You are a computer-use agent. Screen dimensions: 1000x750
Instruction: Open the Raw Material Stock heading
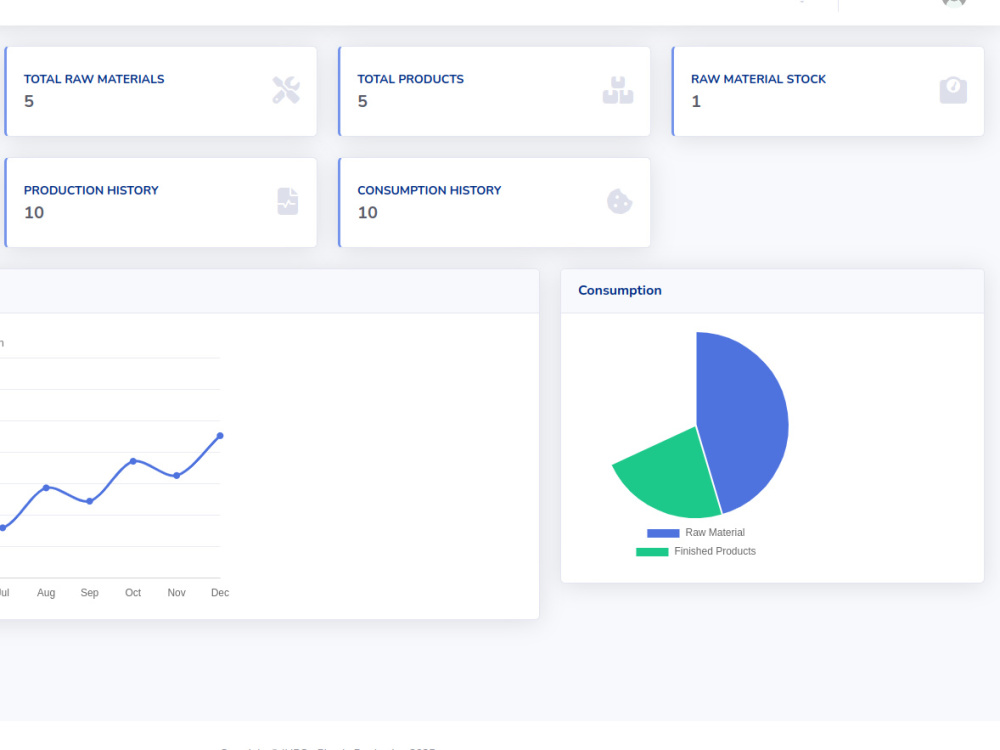[x=758, y=79]
